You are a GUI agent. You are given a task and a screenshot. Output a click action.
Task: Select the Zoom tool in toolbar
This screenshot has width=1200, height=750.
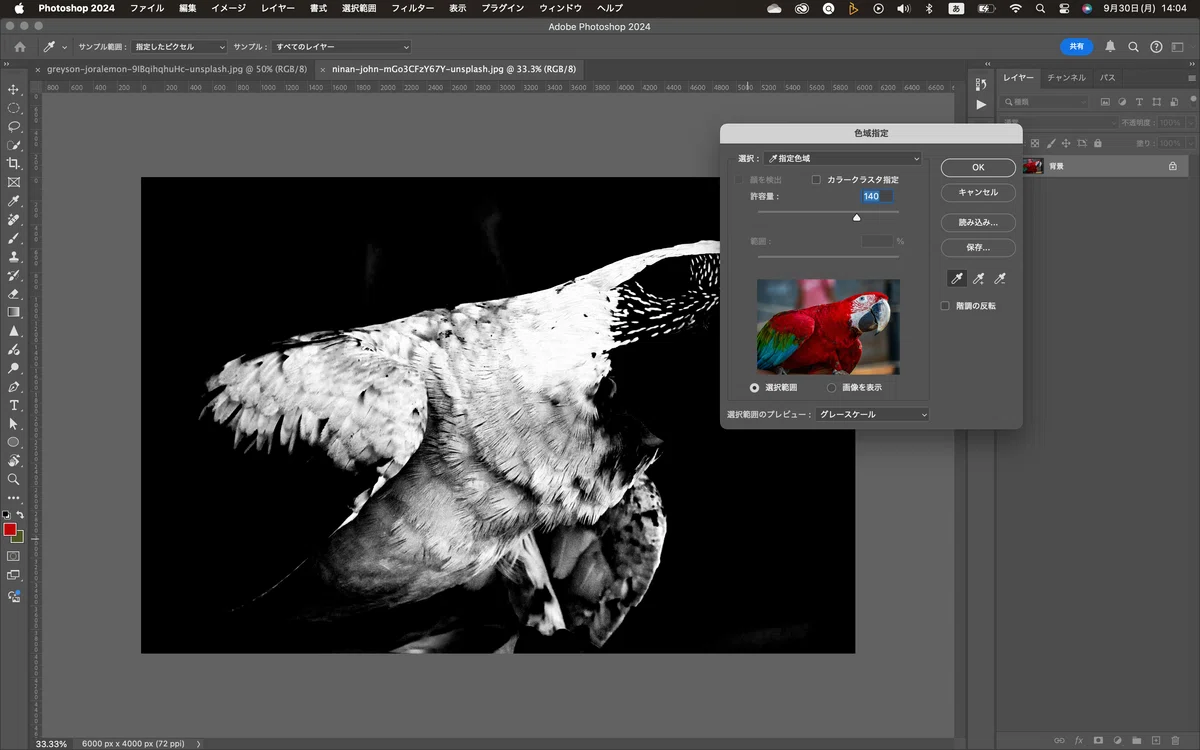[14, 479]
